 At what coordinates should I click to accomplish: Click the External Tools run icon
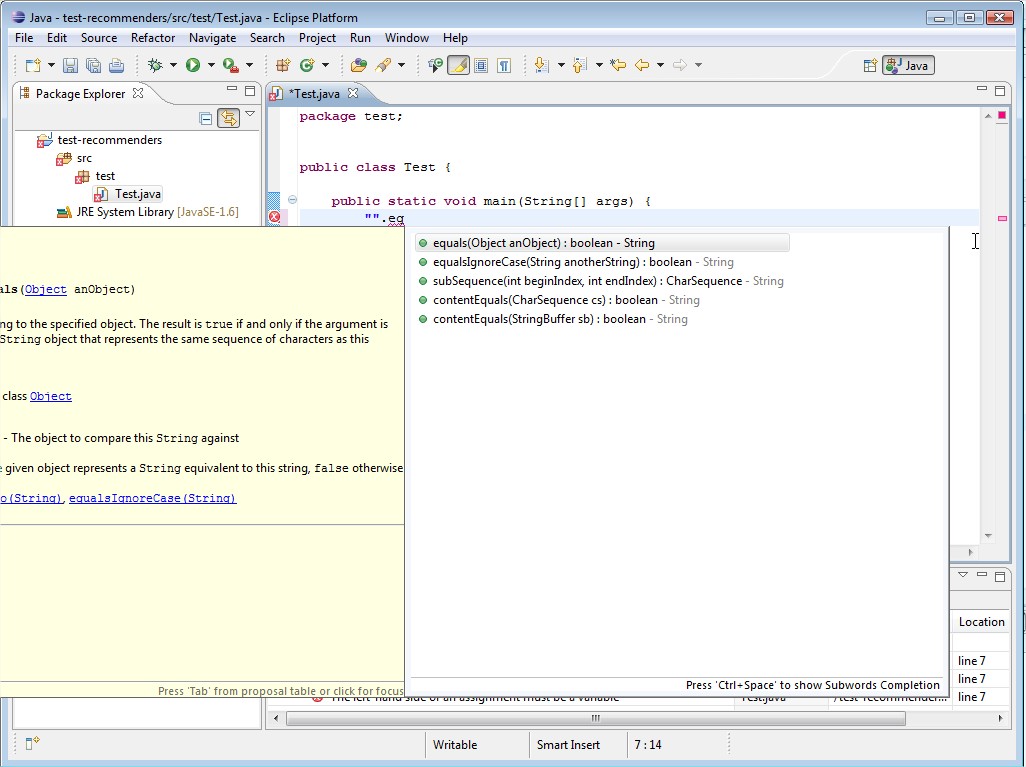(x=230, y=65)
